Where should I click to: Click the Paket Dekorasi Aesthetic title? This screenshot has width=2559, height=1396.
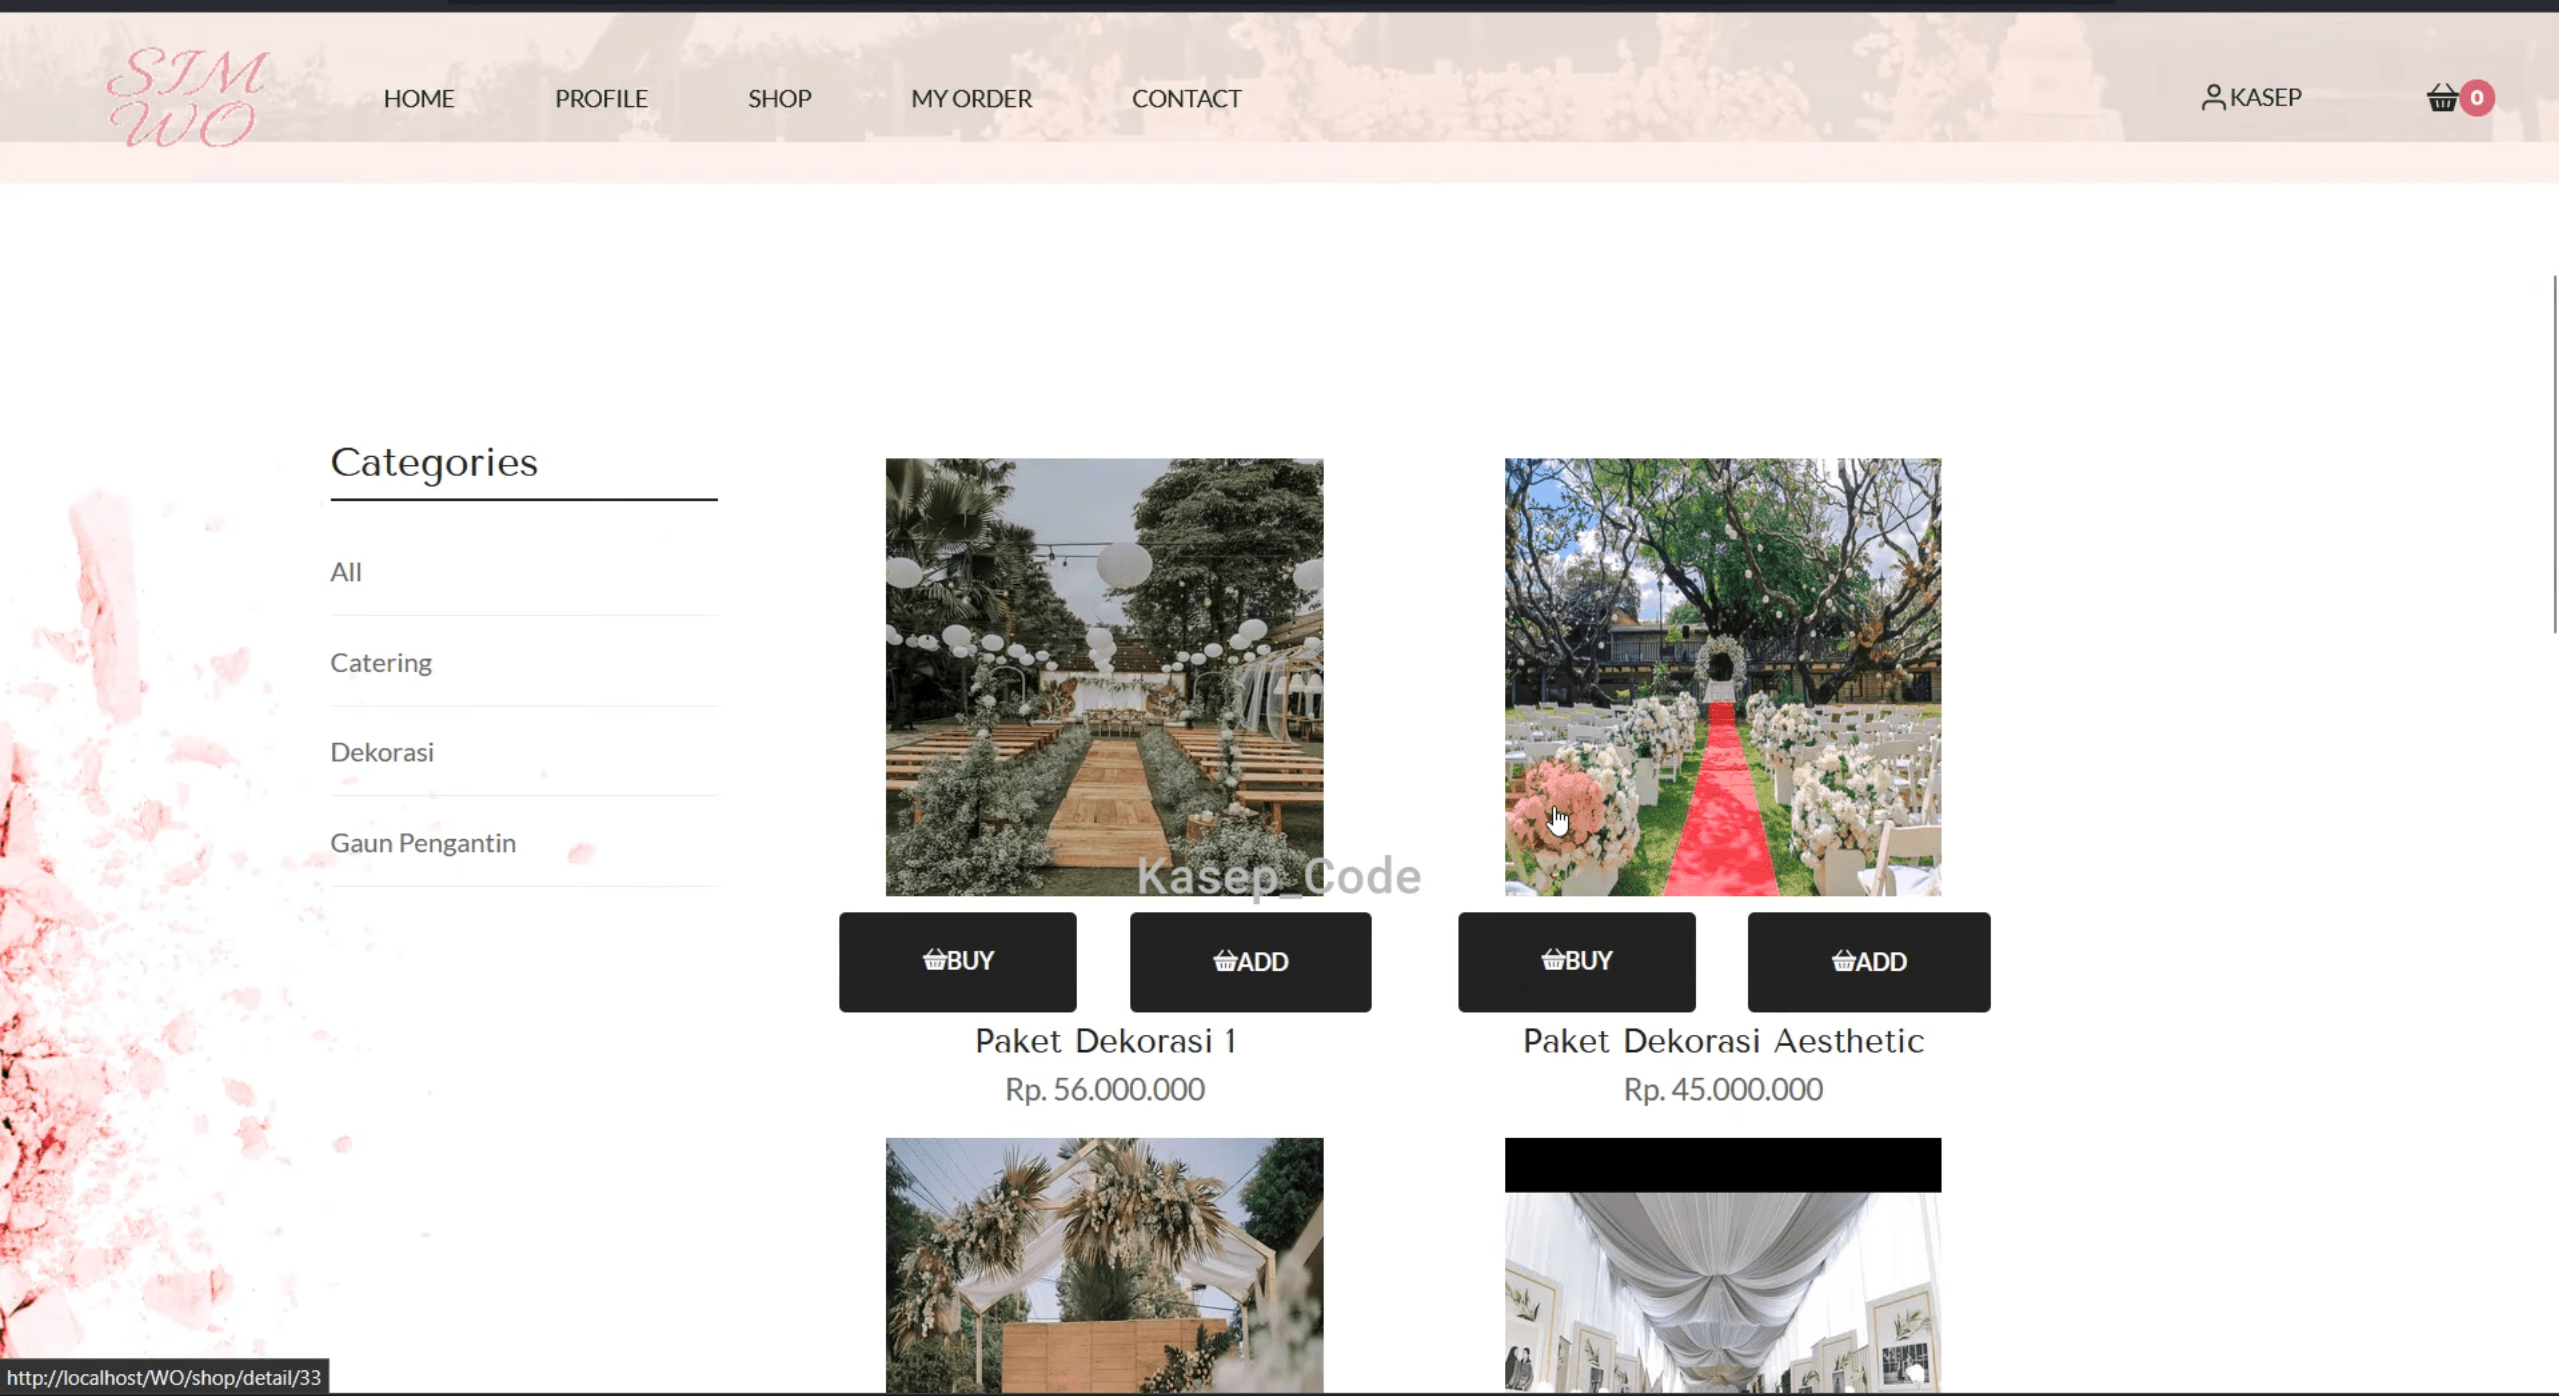1722,1041
